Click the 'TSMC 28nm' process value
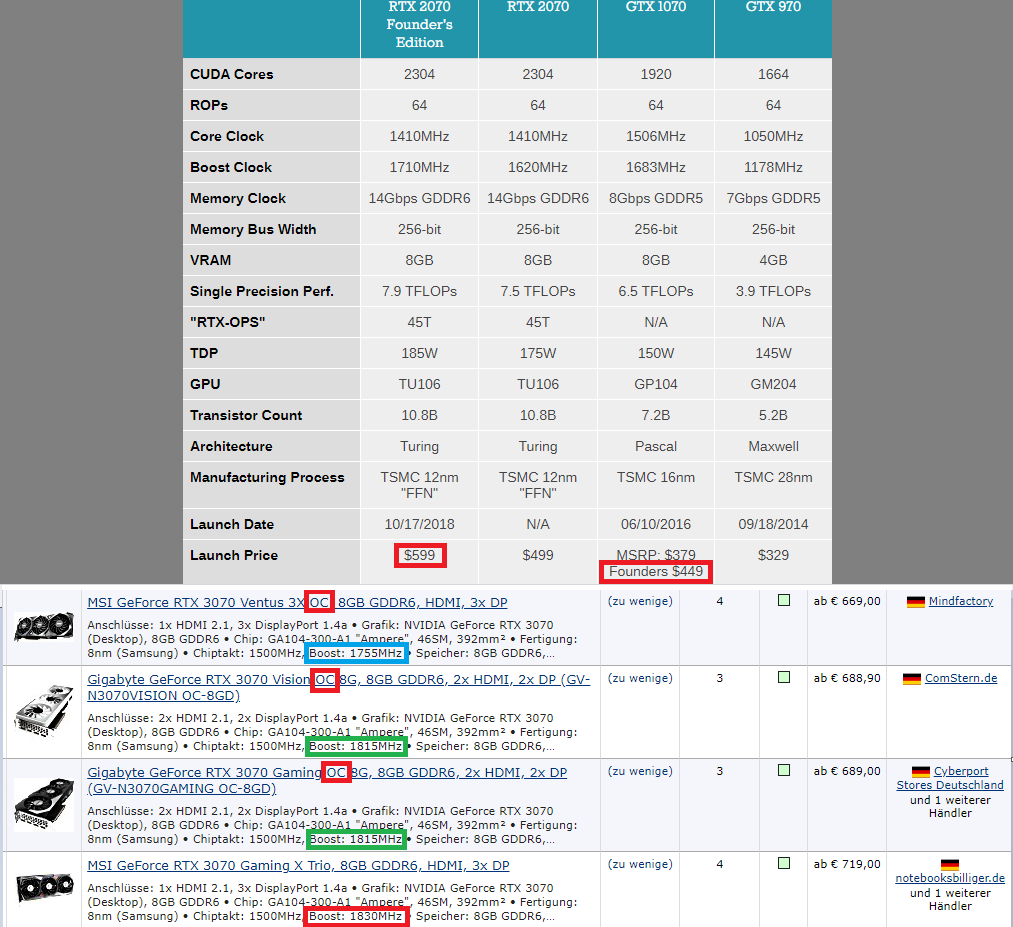The width and height of the screenshot is (1013, 927). click(x=773, y=477)
